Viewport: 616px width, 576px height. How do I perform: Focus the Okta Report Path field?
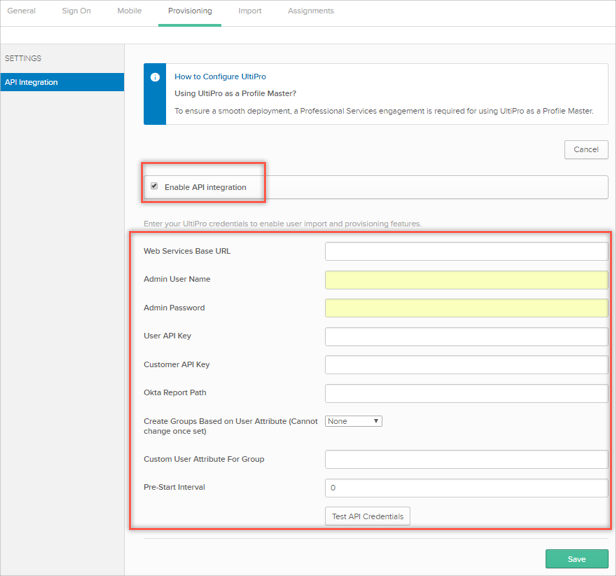(466, 393)
